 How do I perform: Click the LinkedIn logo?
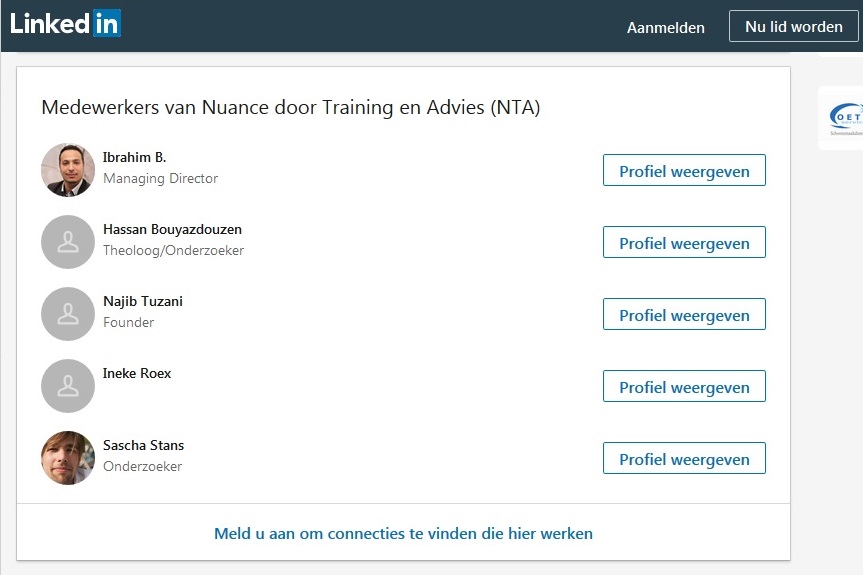65,24
